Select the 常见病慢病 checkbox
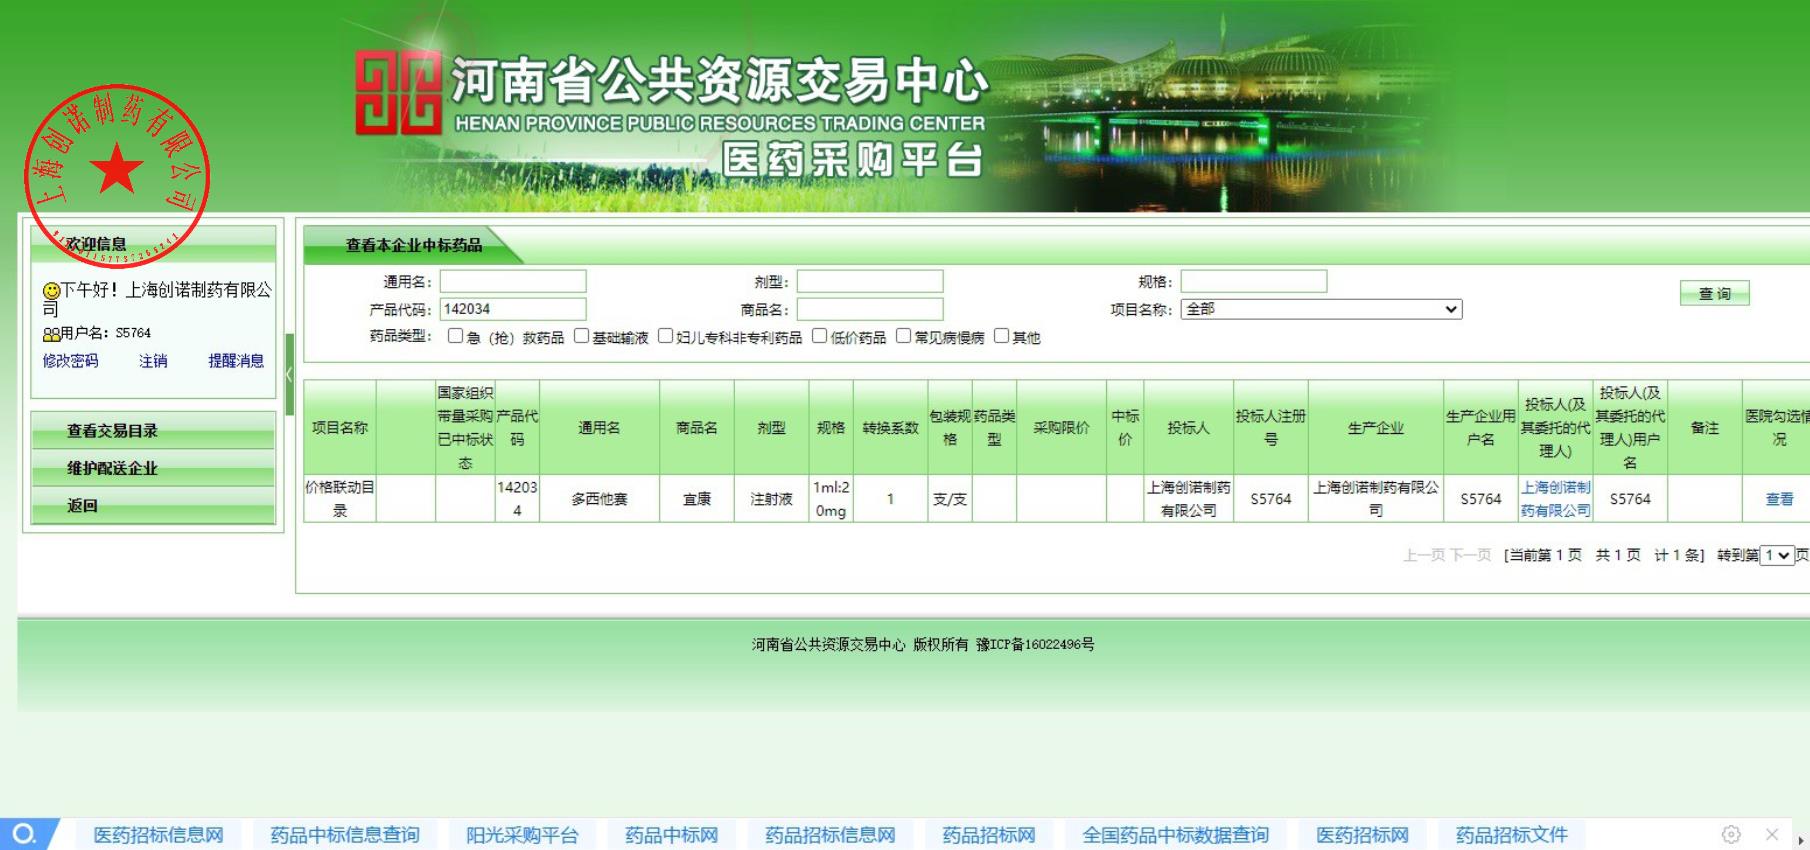Viewport: 1810px width, 850px height. [904, 336]
